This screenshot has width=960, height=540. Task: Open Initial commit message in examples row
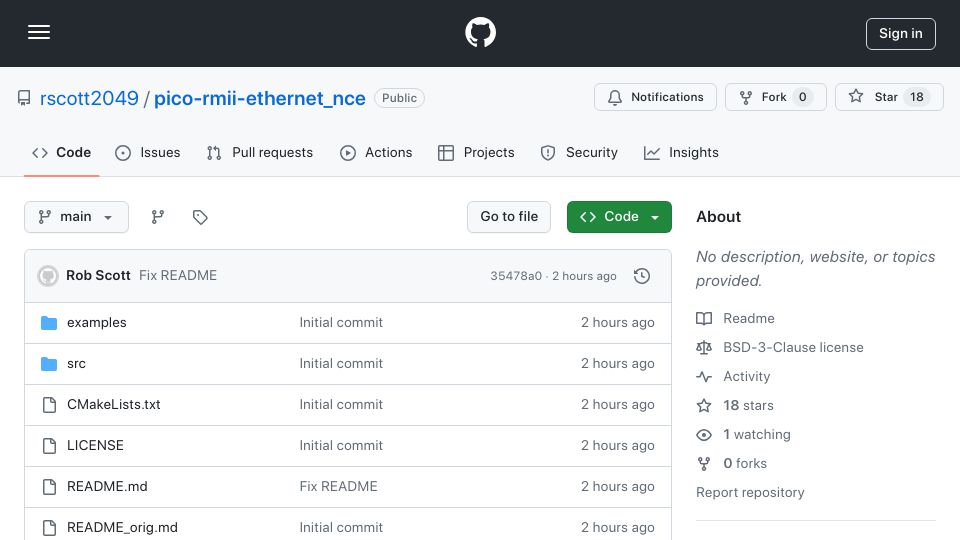(341, 323)
